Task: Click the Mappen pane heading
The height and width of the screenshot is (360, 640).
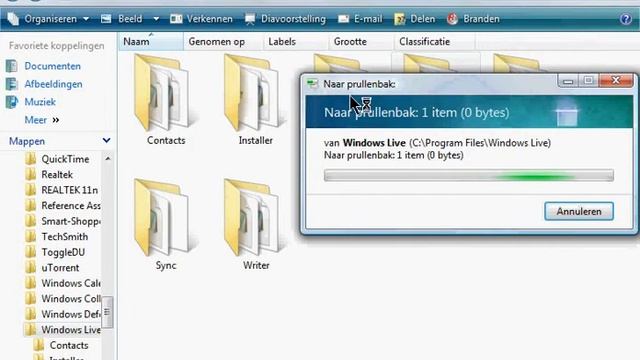Action: pos(27,141)
